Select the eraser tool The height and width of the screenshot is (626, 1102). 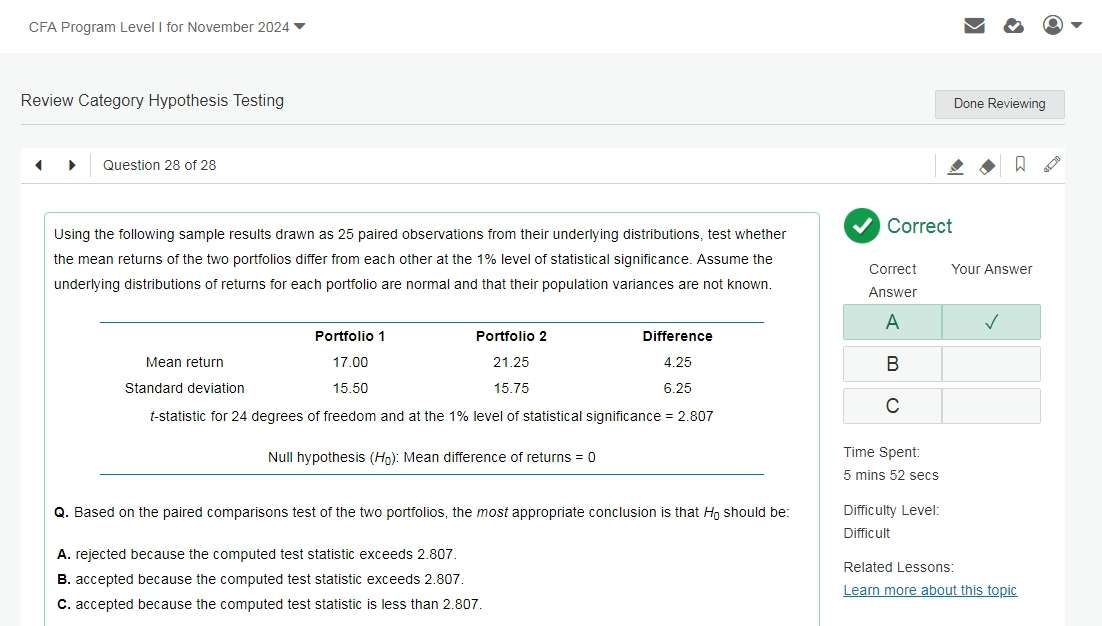point(987,166)
